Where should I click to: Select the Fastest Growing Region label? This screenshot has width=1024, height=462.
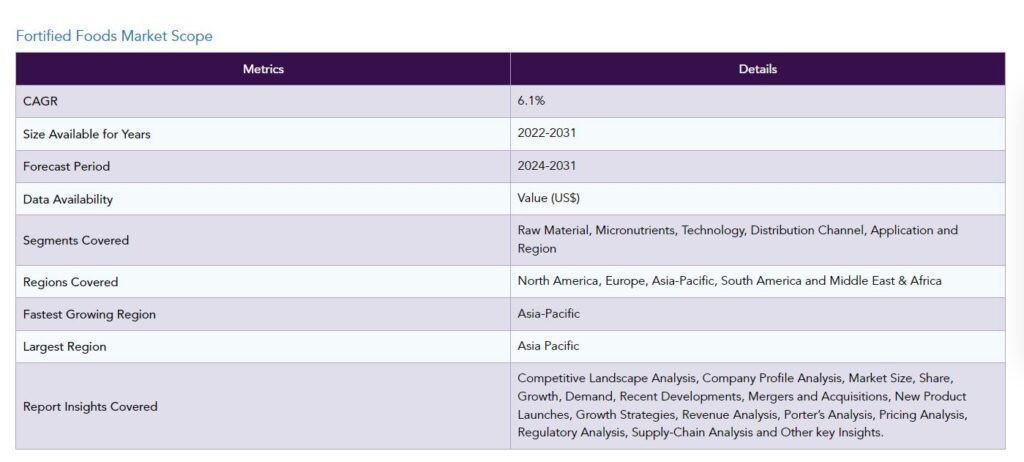(89, 314)
